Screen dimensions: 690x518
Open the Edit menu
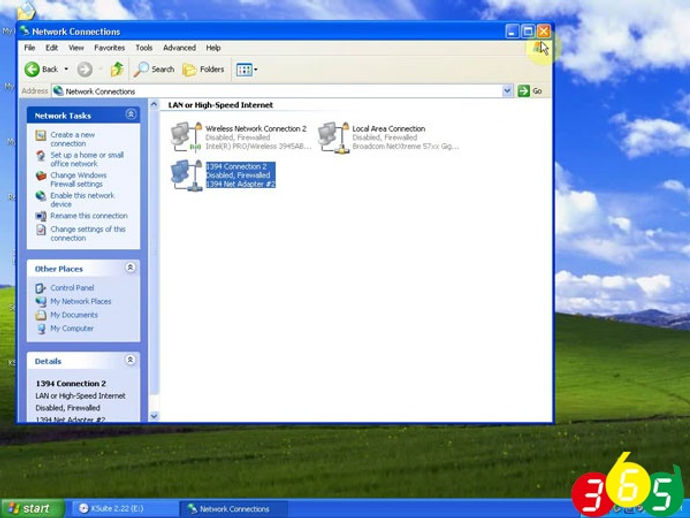pyautogui.click(x=51, y=48)
